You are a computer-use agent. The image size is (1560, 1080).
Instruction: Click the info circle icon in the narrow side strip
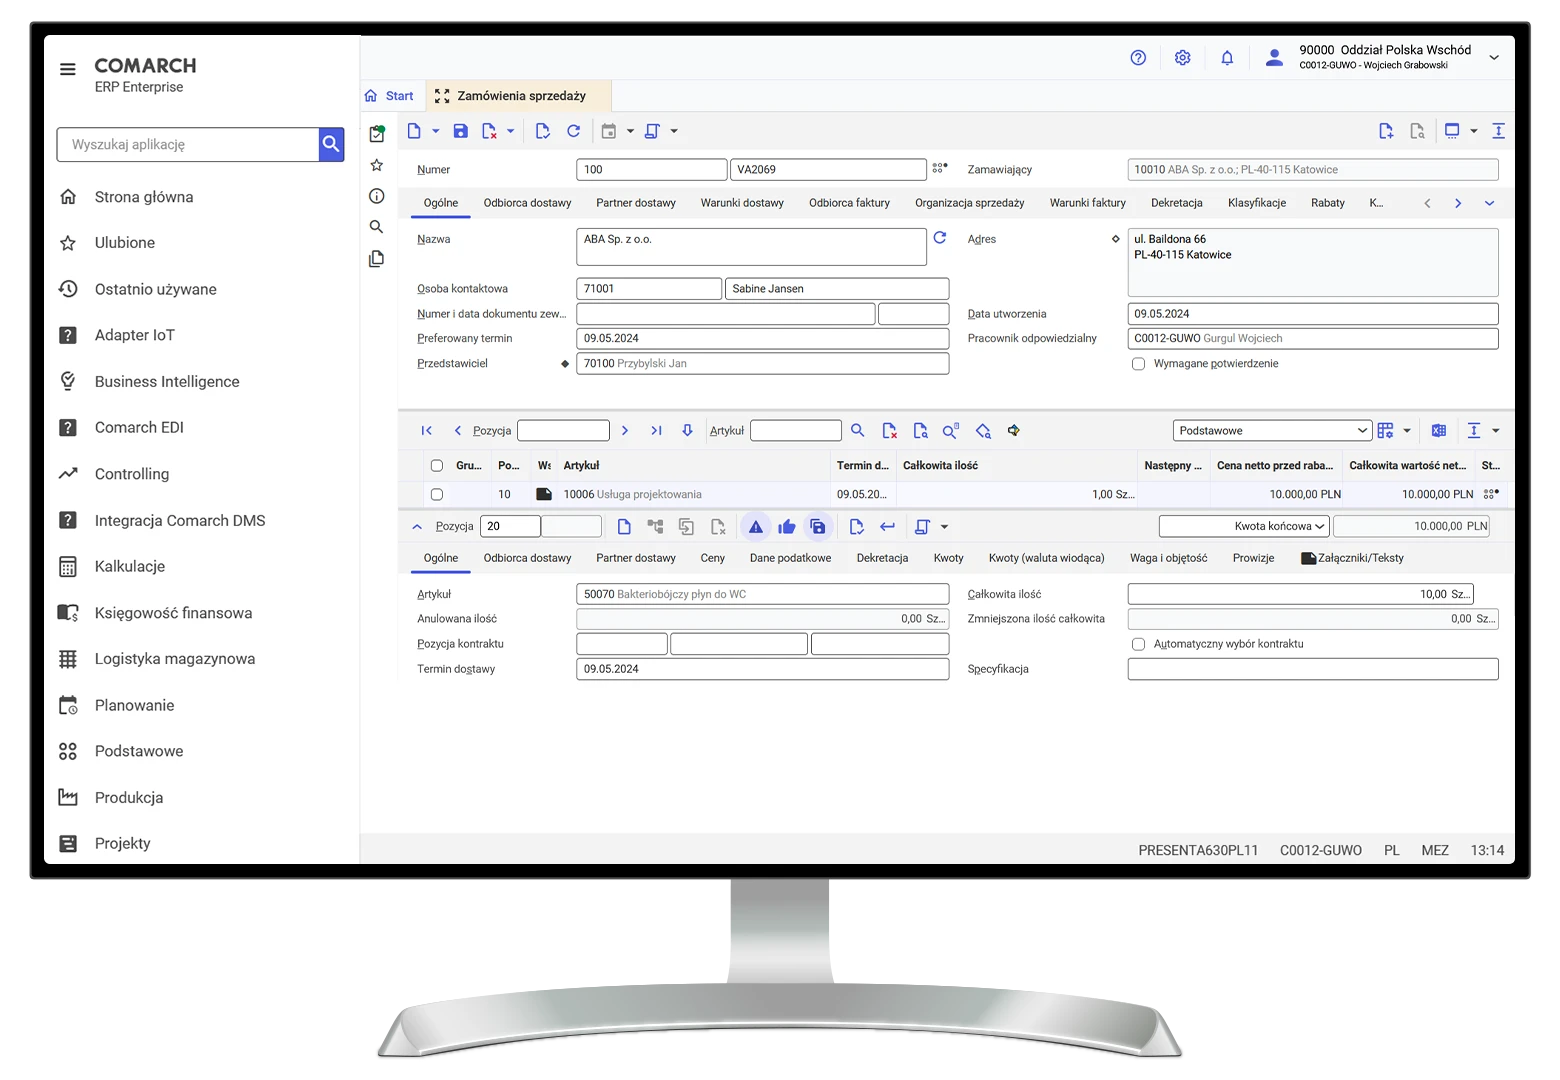coord(377,196)
